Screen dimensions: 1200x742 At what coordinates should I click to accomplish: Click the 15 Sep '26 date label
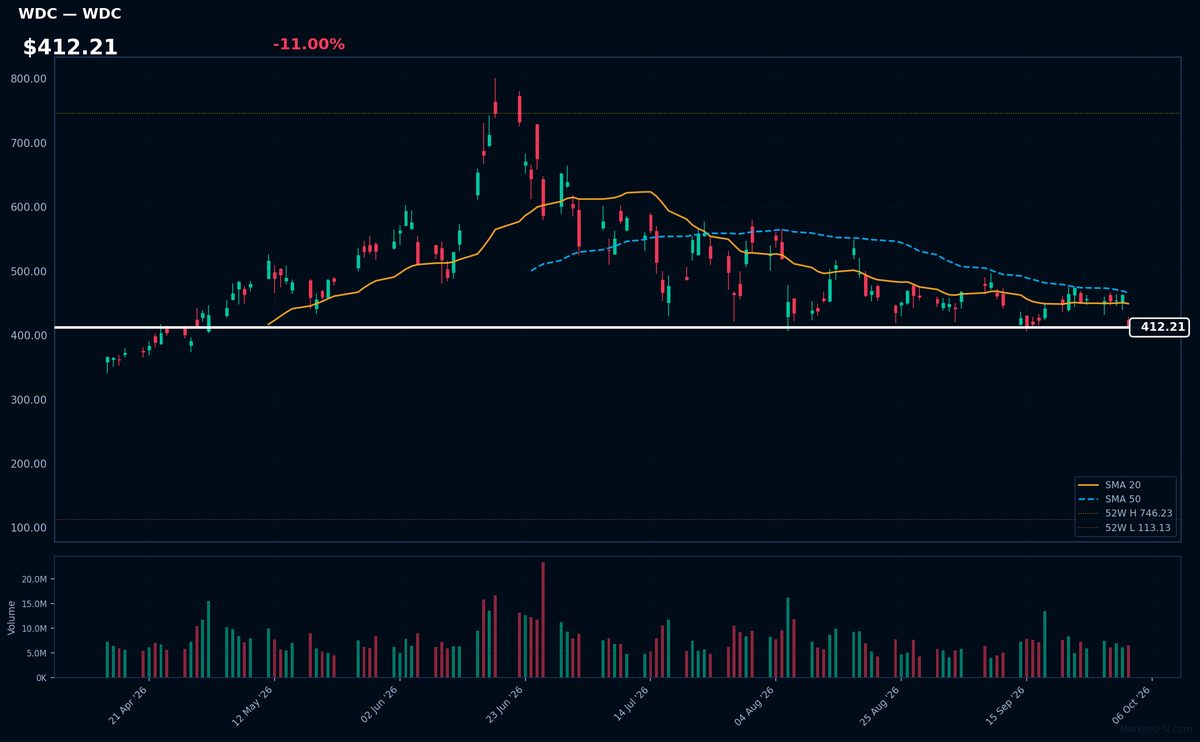pyautogui.click(x=1006, y=704)
